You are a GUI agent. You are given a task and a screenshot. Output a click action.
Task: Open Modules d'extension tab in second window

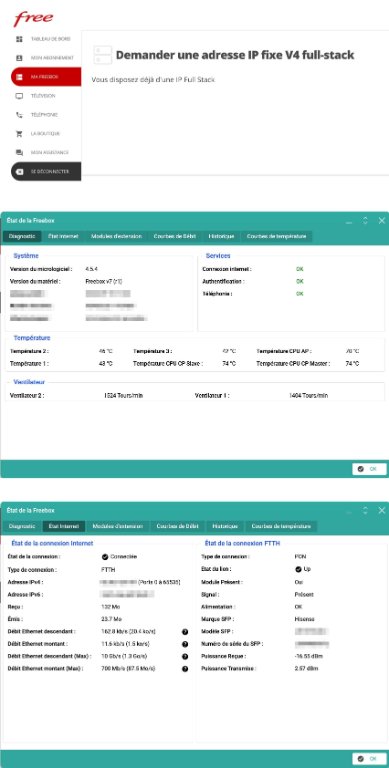pos(118,526)
